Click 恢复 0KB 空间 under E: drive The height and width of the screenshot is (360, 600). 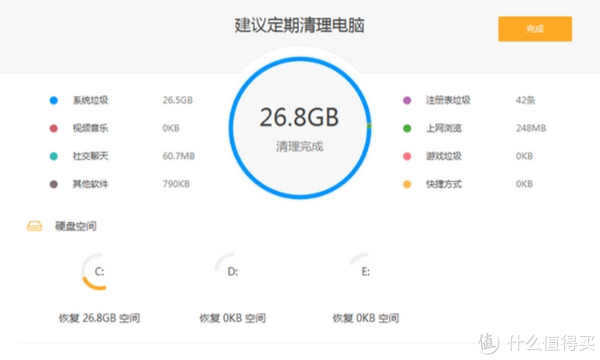click(x=366, y=318)
